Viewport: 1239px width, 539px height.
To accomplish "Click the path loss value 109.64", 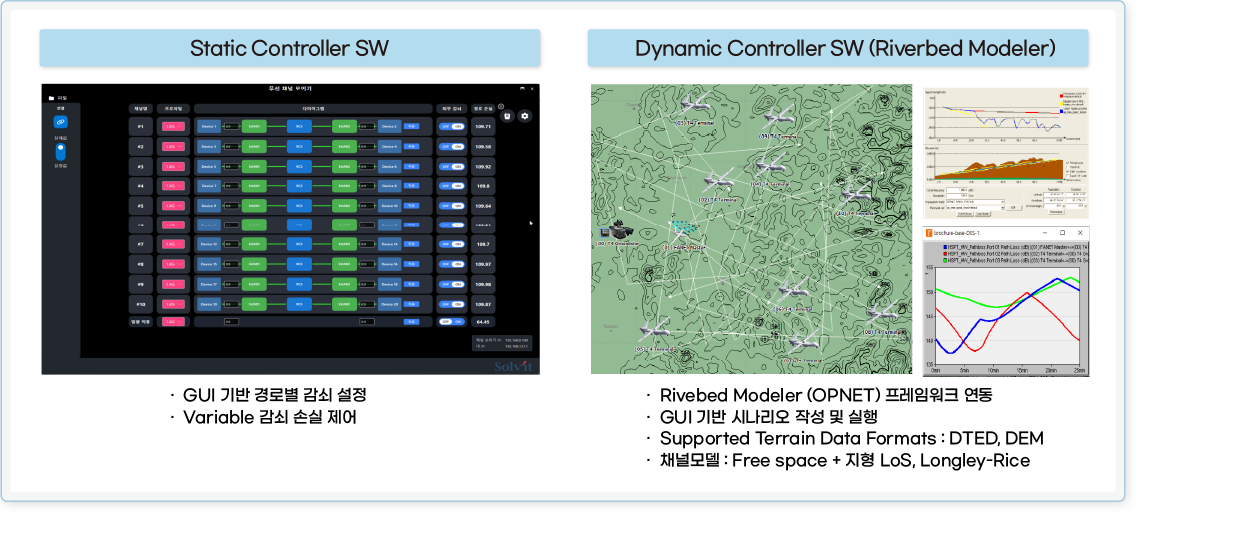I will [x=483, y=206].
